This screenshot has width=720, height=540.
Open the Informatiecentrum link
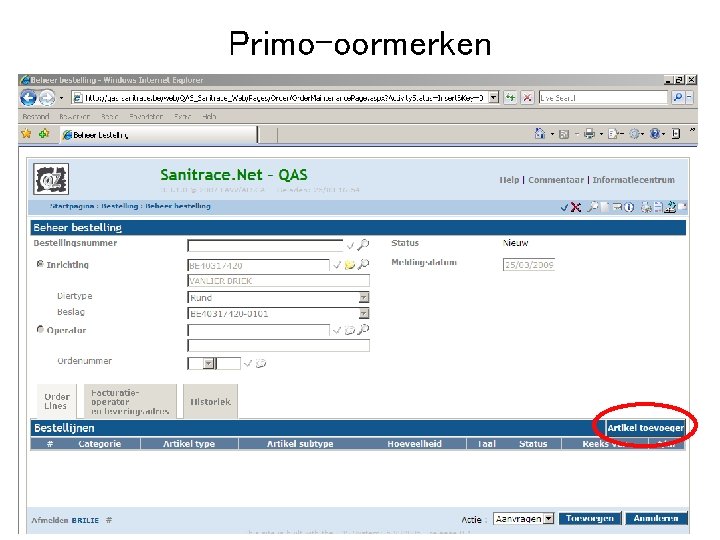pyautogui.click(x=633, y=180)
